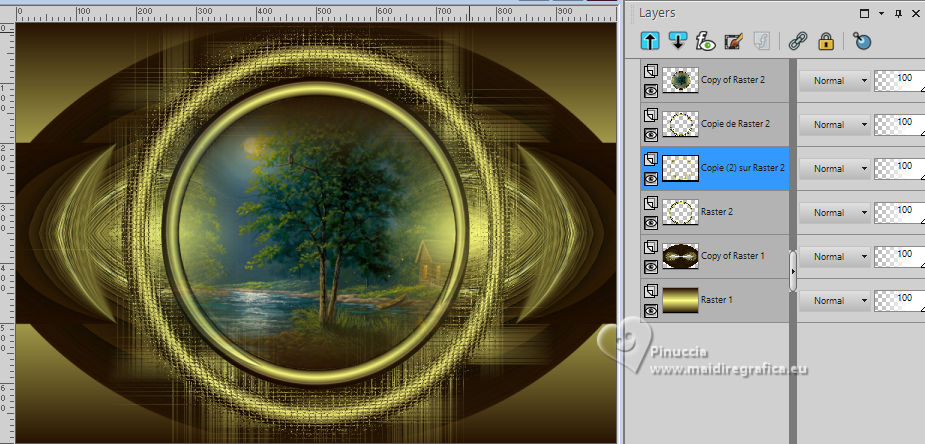Hide the Raster 2 layer with eye icon
Viewport: 925px width, 444px height.
[651, 222]
